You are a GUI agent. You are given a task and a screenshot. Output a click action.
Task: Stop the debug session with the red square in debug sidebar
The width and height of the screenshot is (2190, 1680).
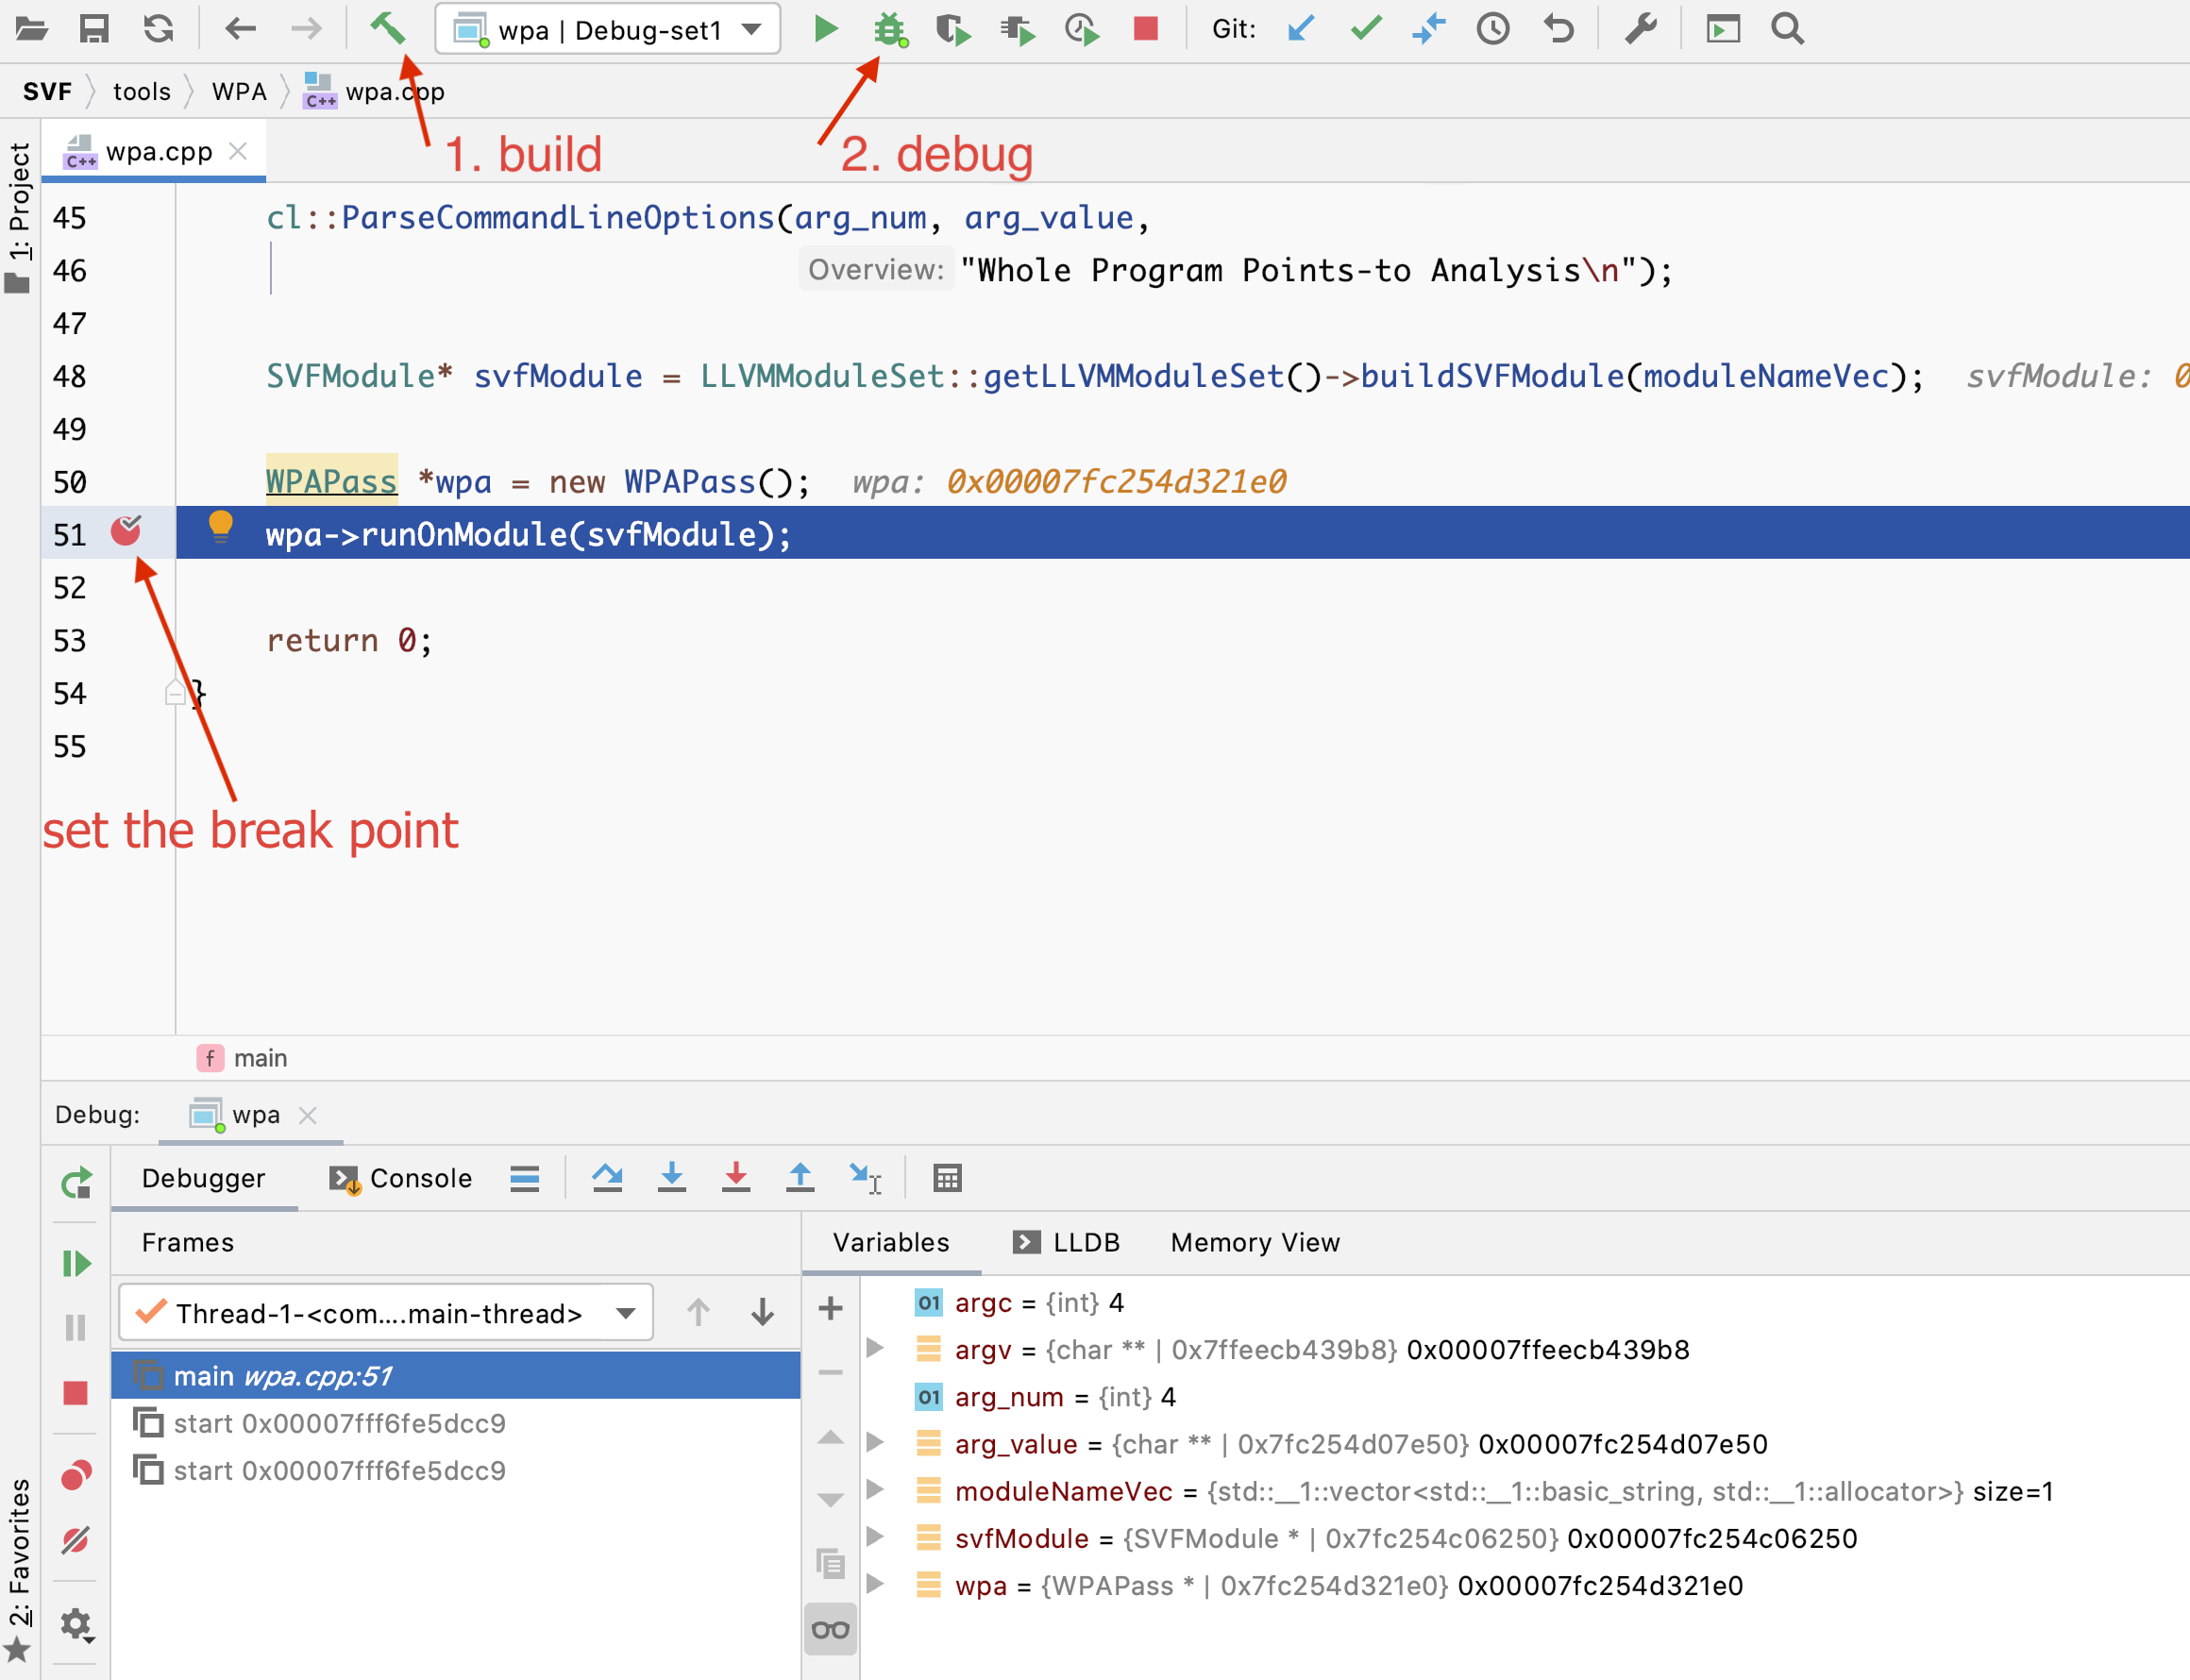(x=76, y=1393)
